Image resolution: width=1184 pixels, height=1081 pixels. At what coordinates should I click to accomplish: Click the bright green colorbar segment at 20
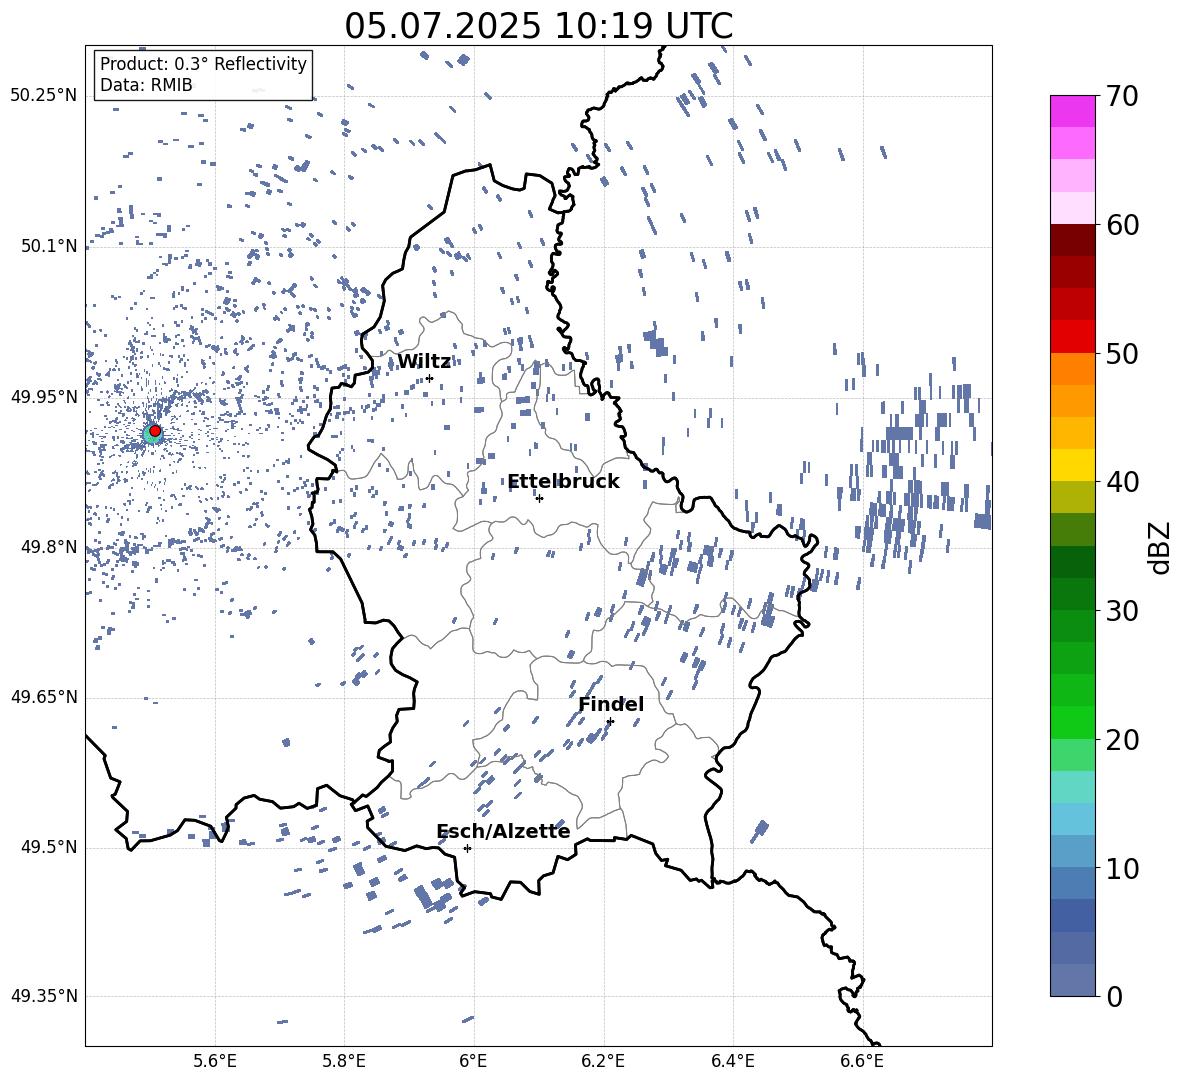pyautogui.click(x=1072, y=722)
